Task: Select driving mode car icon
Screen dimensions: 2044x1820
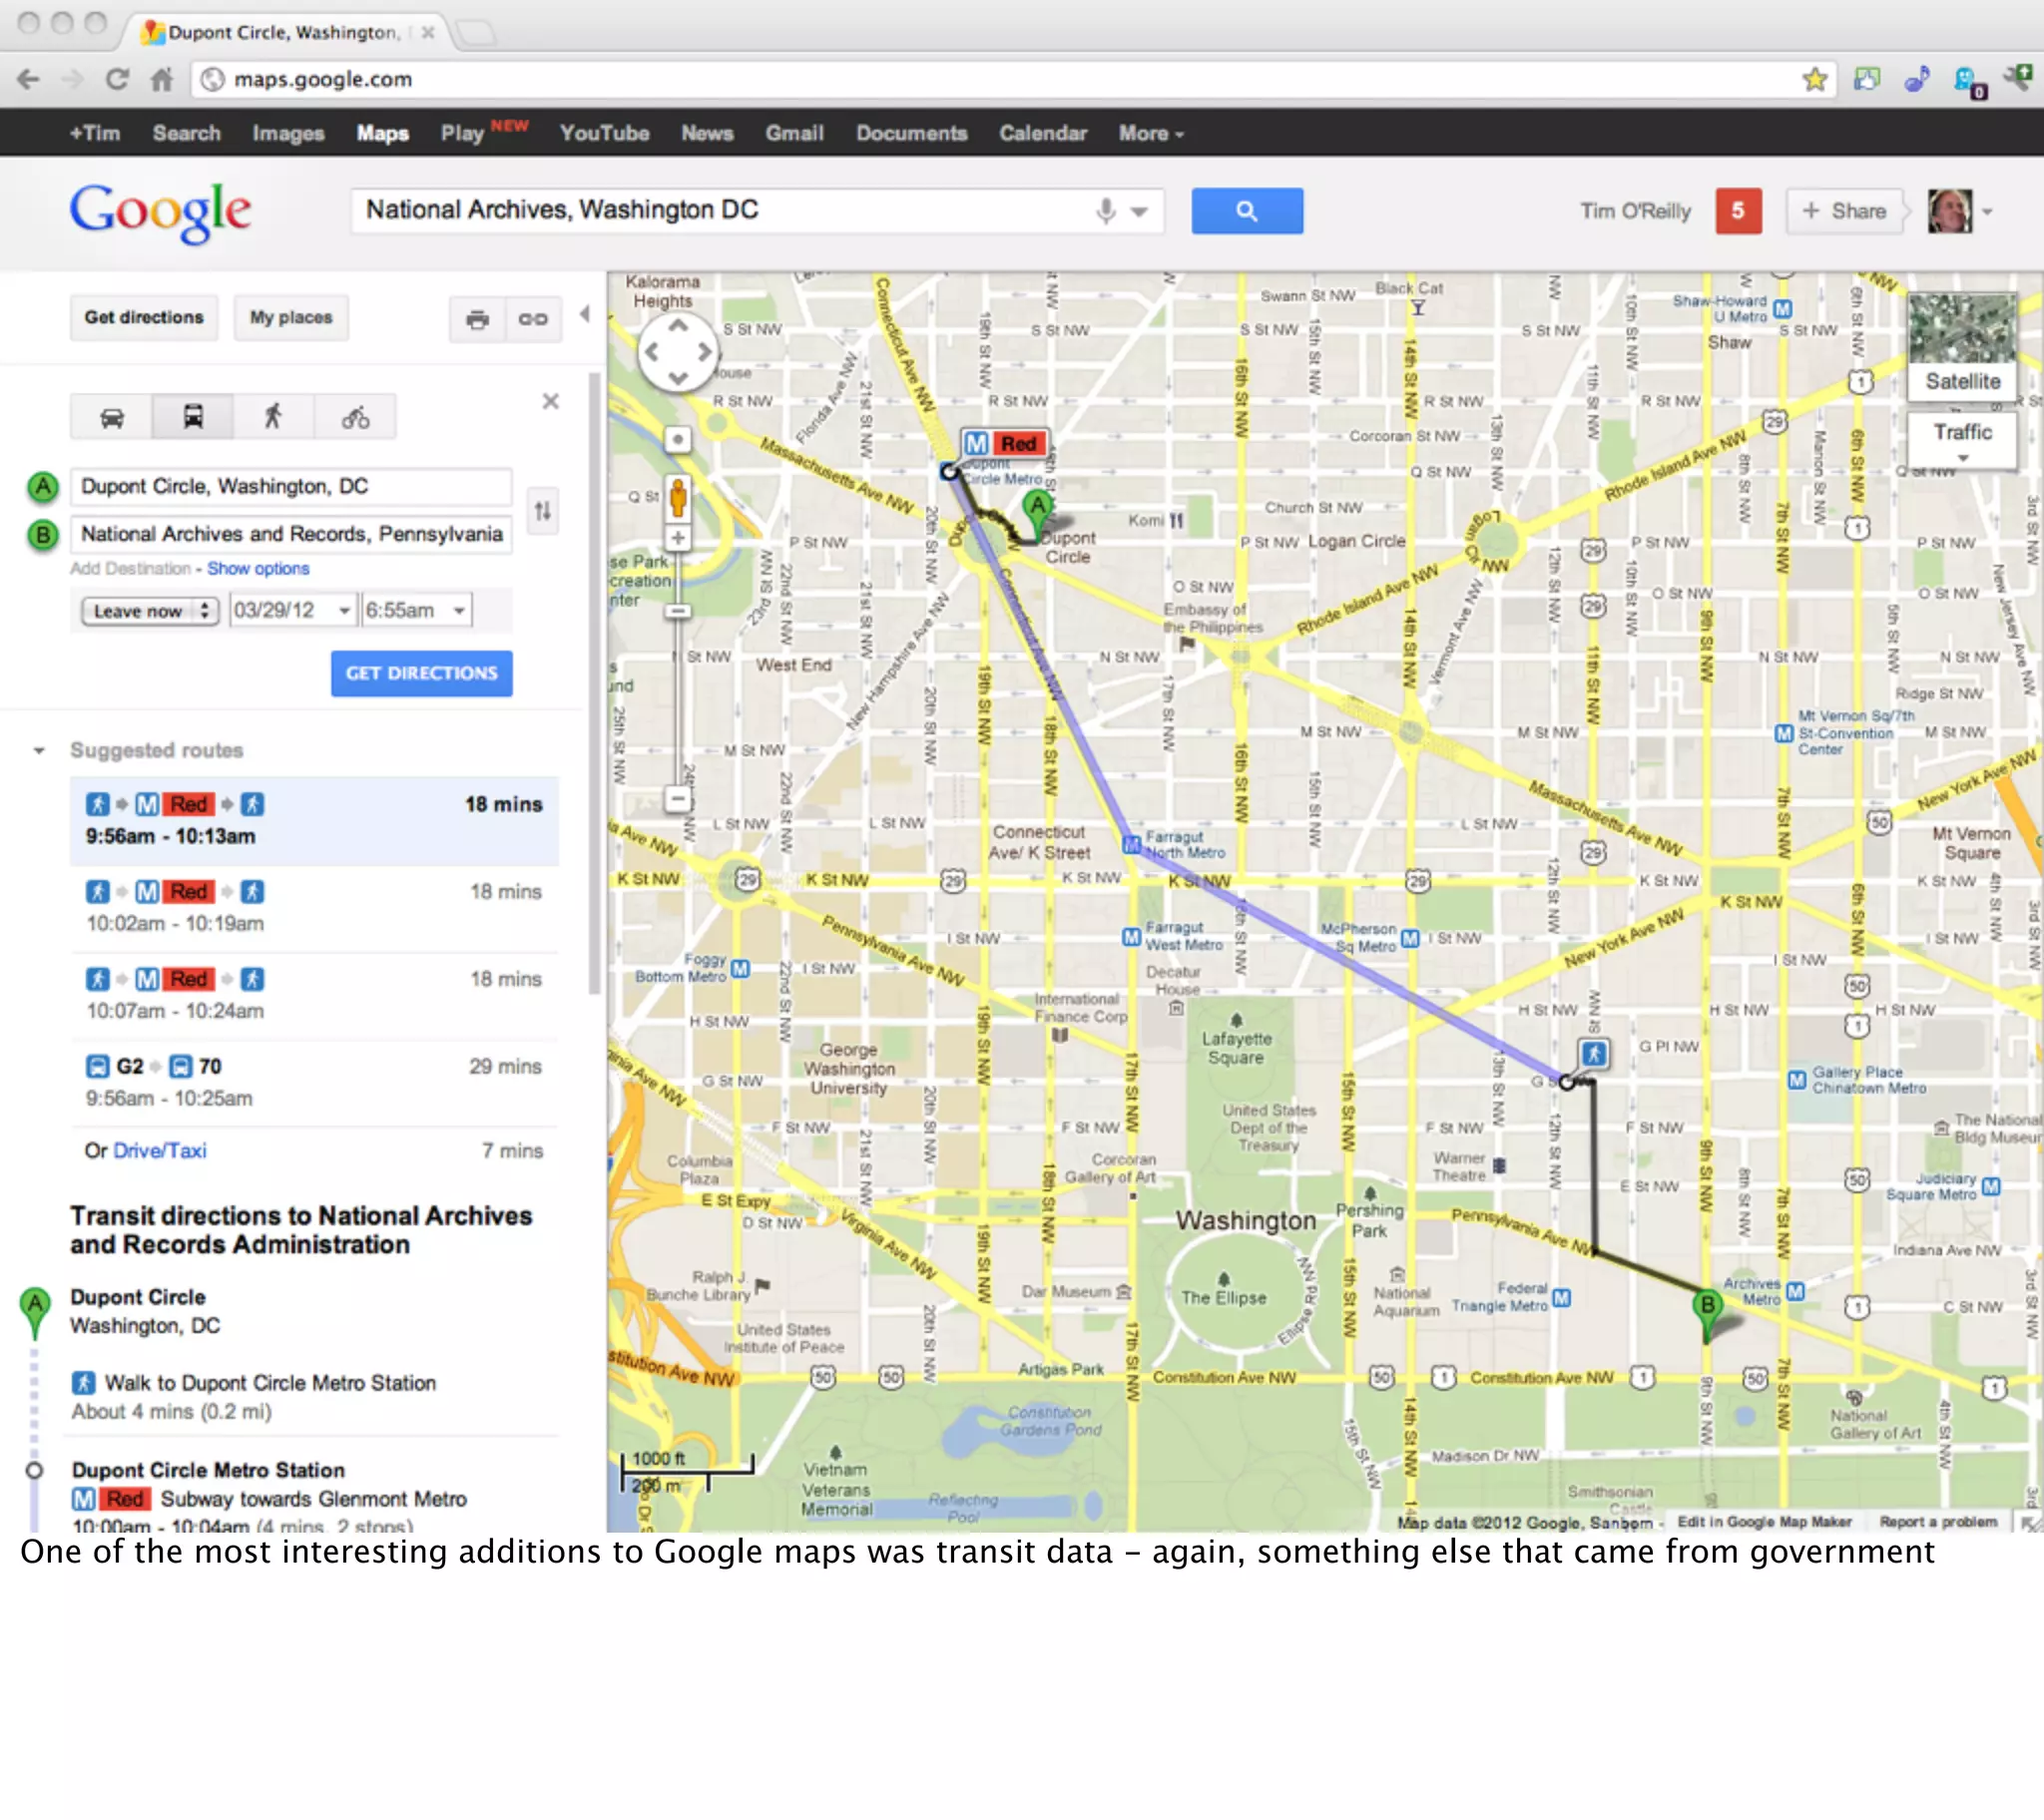Action: pyautogui.click(x=112, y=417)
